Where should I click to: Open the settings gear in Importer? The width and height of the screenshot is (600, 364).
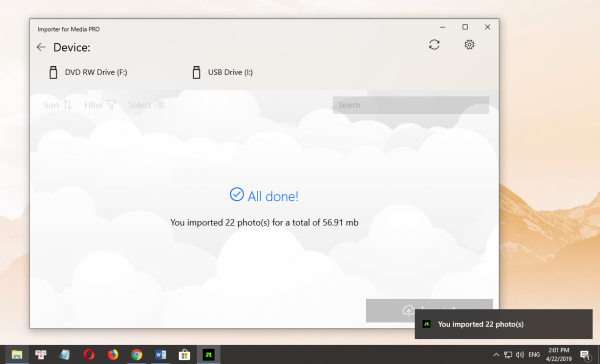coord(469,45)
